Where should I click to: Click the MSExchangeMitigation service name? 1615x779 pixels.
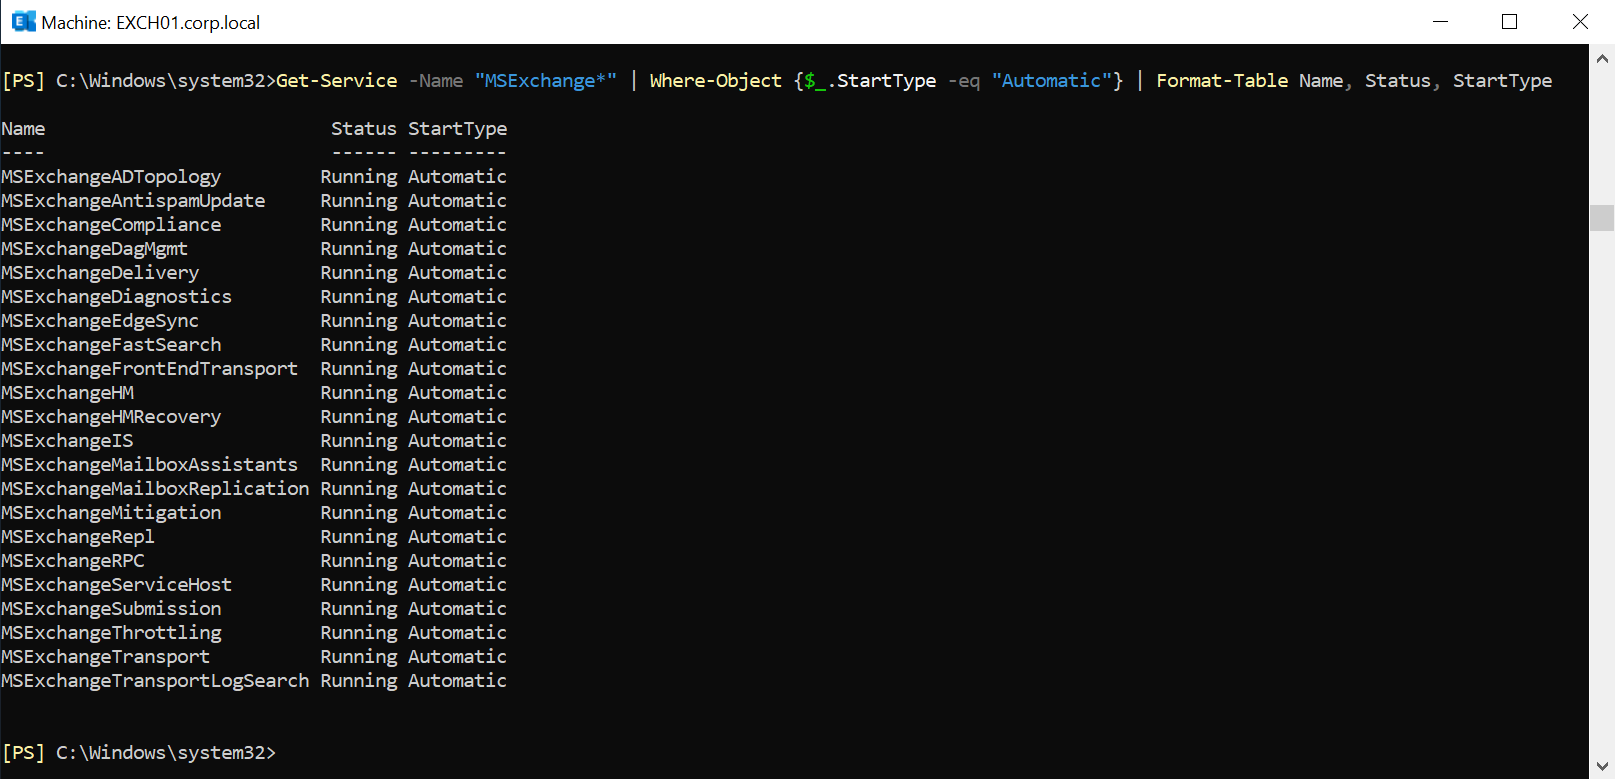tap(111, 513)
